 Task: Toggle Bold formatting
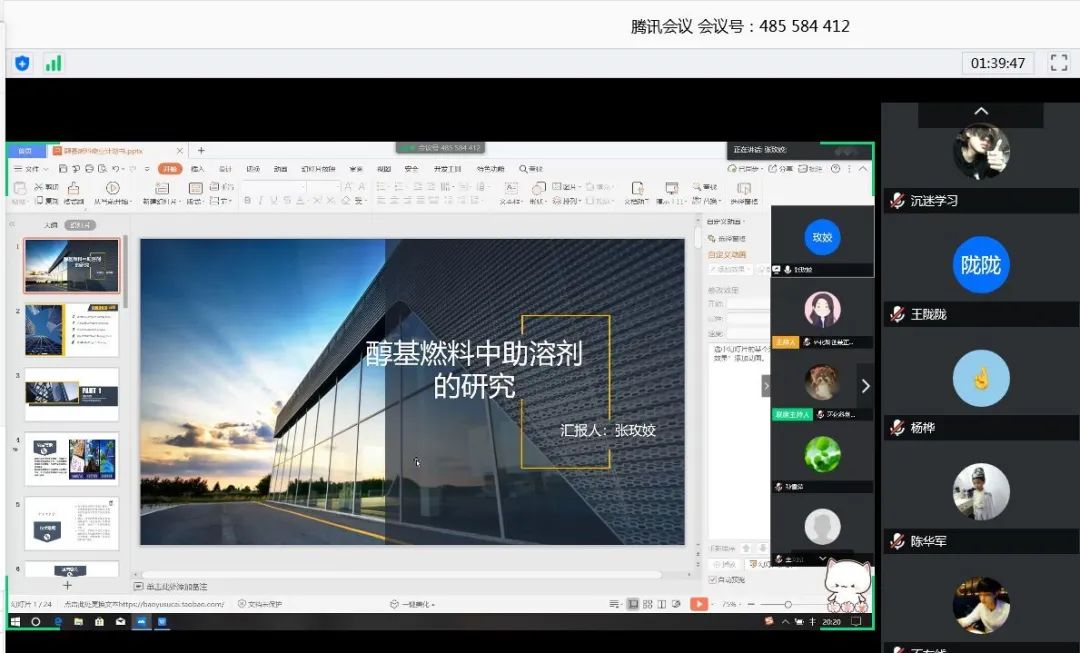pyautogui.click(x=247, y=200)
